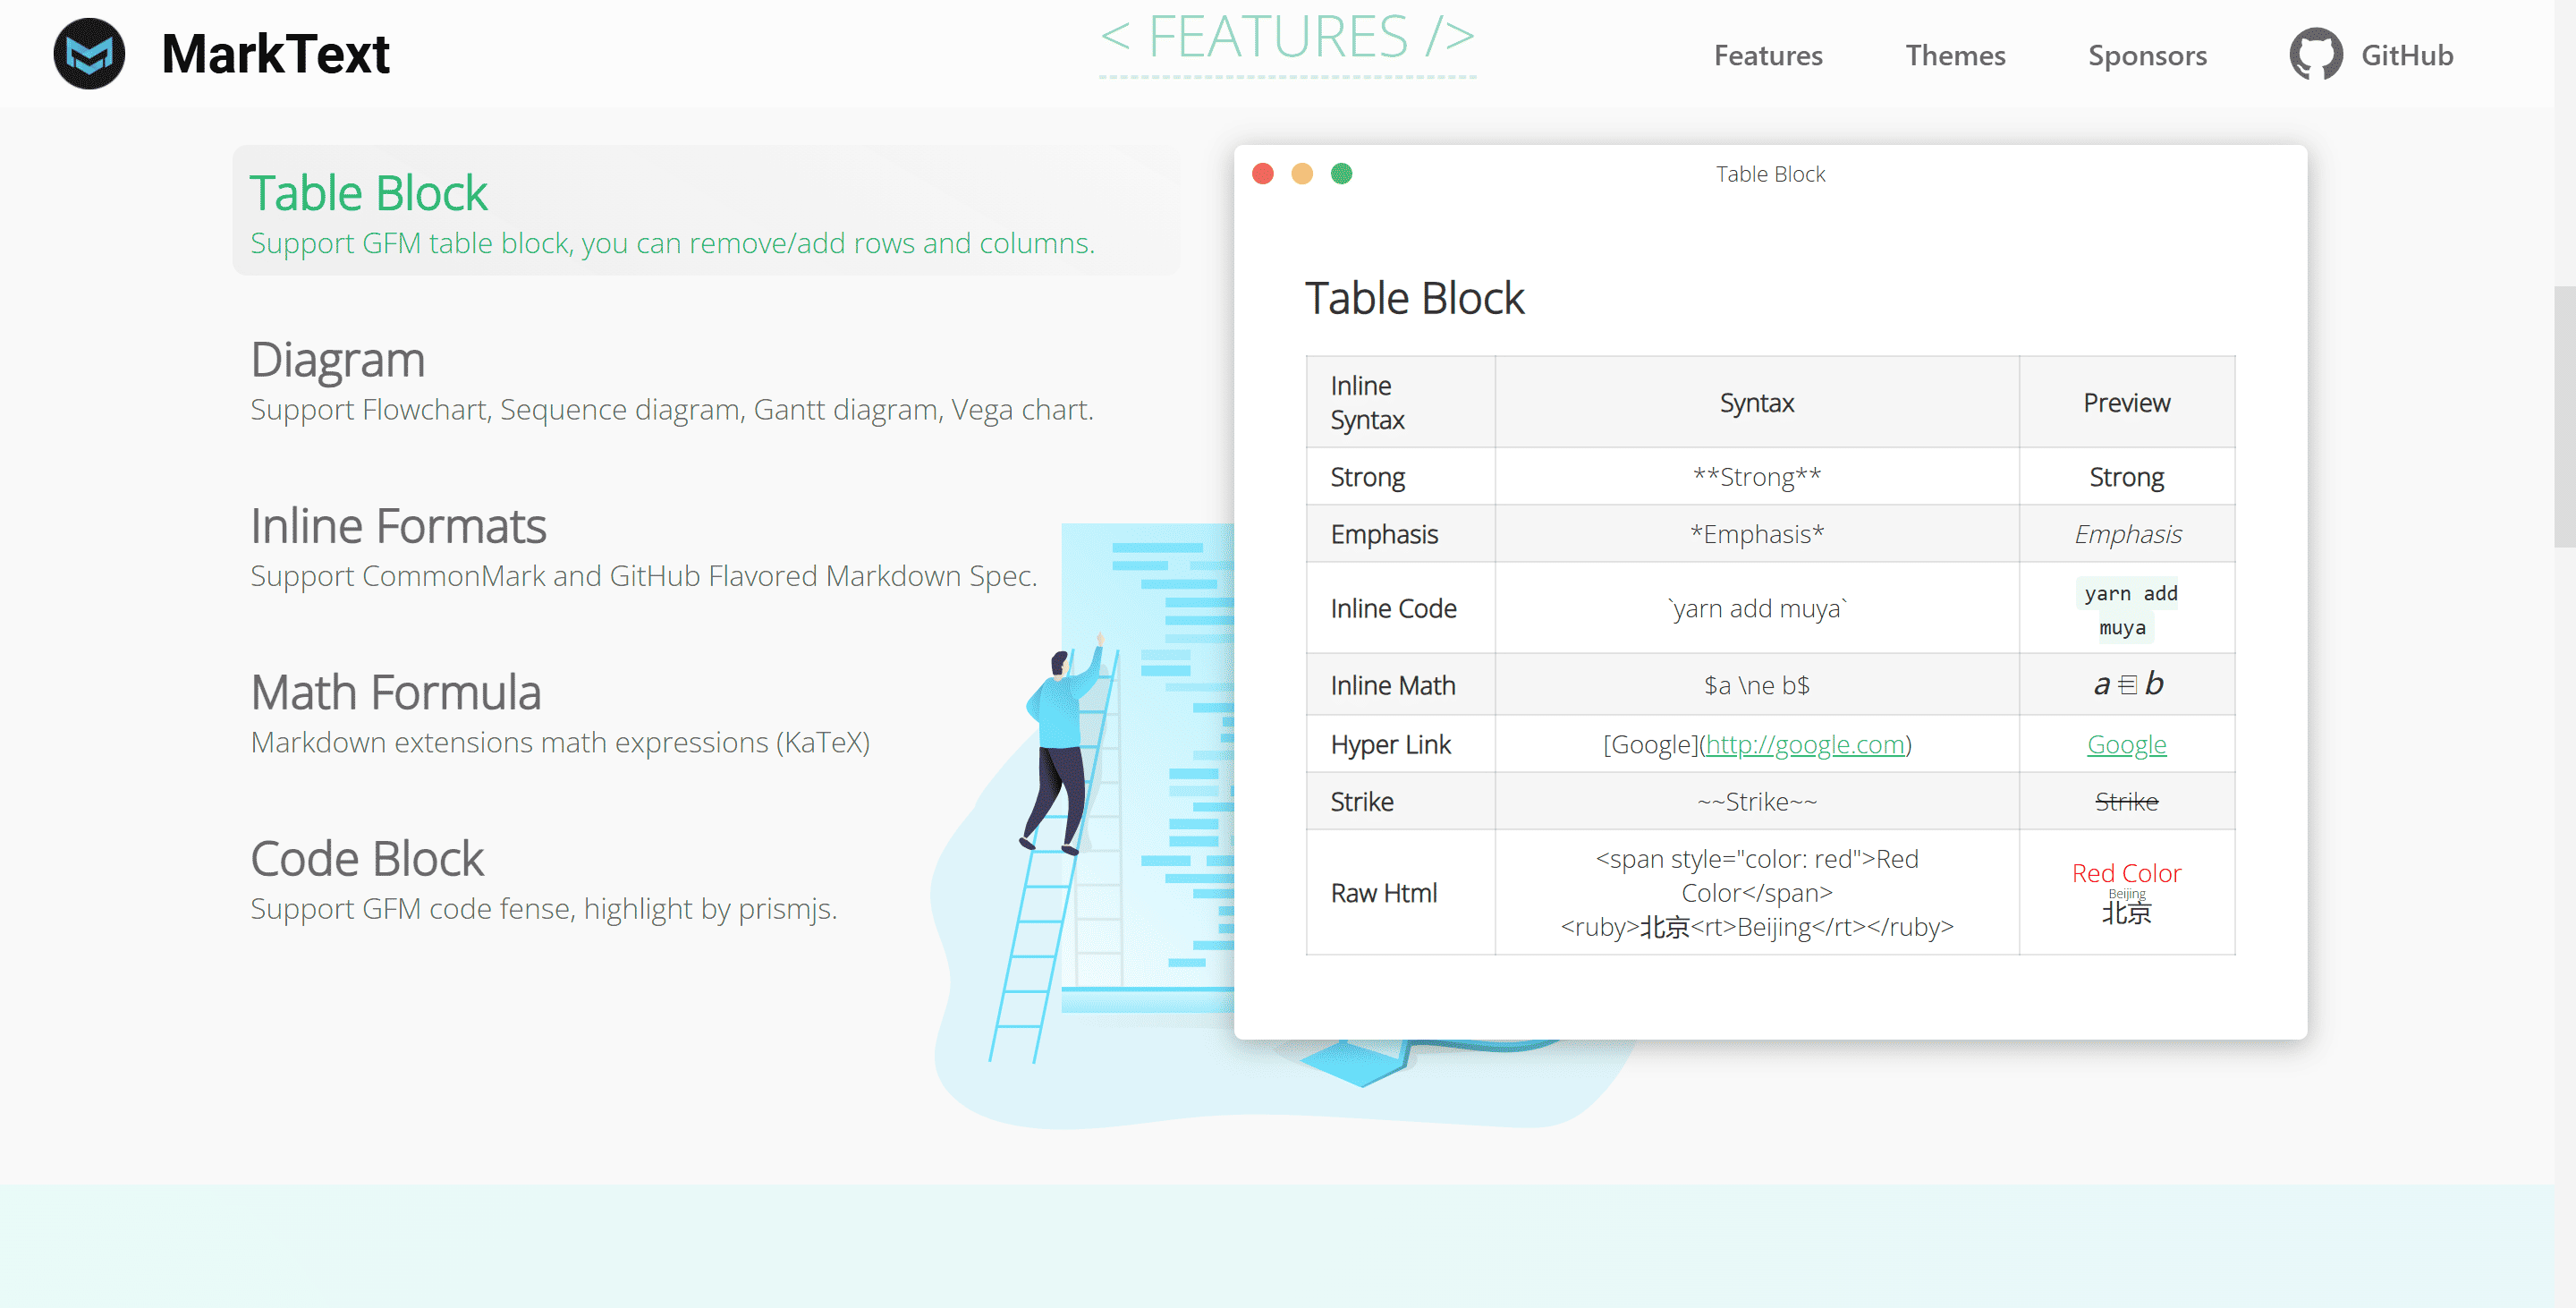Toggle the Diagram feature section

coord(335,357)
